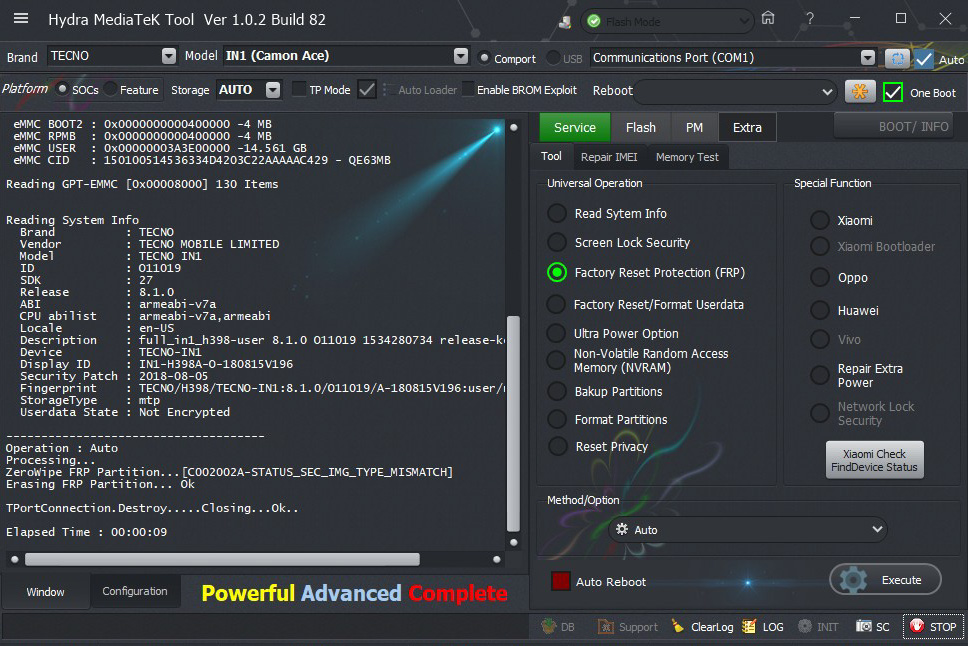
Task: Select Repair Extra Power option
Action: tap(820, 375)
